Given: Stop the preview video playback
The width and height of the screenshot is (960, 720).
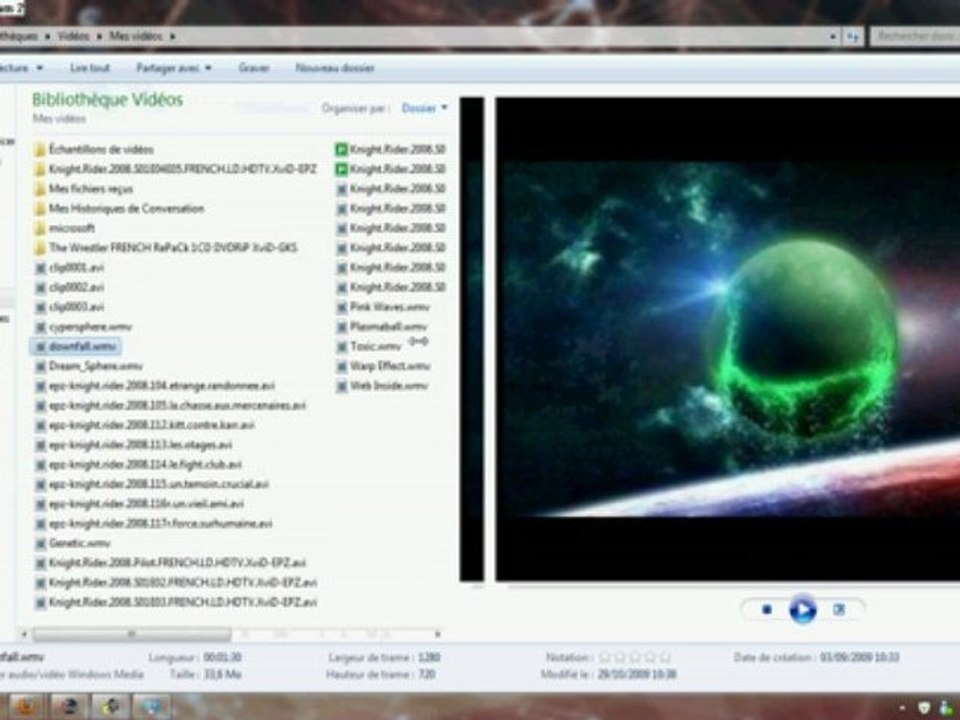Looking at the screenshot, I should tap(767, 609).
